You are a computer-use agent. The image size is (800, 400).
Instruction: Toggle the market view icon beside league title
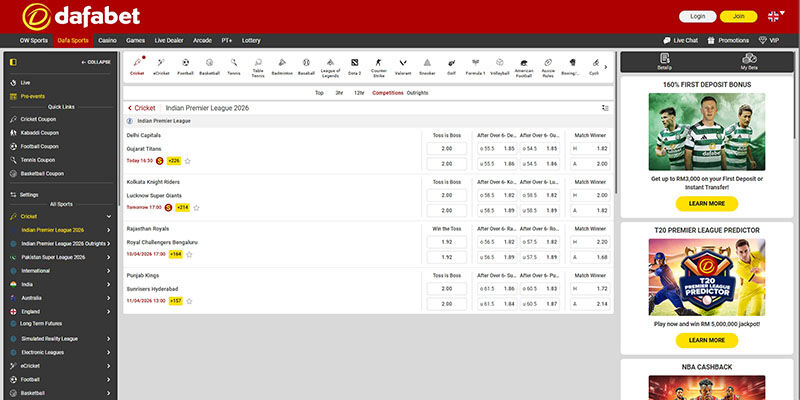click(605, 108)
